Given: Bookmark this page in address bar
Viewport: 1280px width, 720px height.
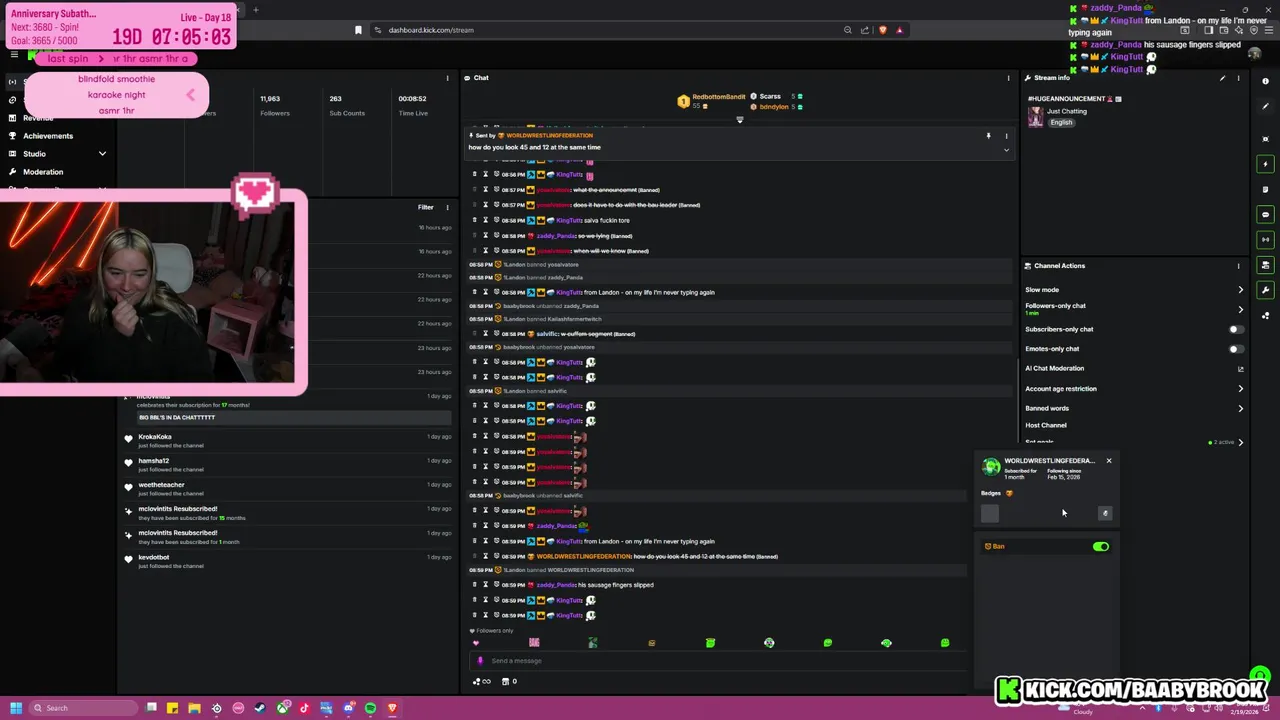Looking at the screenshot, I should [x=358, y=30].
